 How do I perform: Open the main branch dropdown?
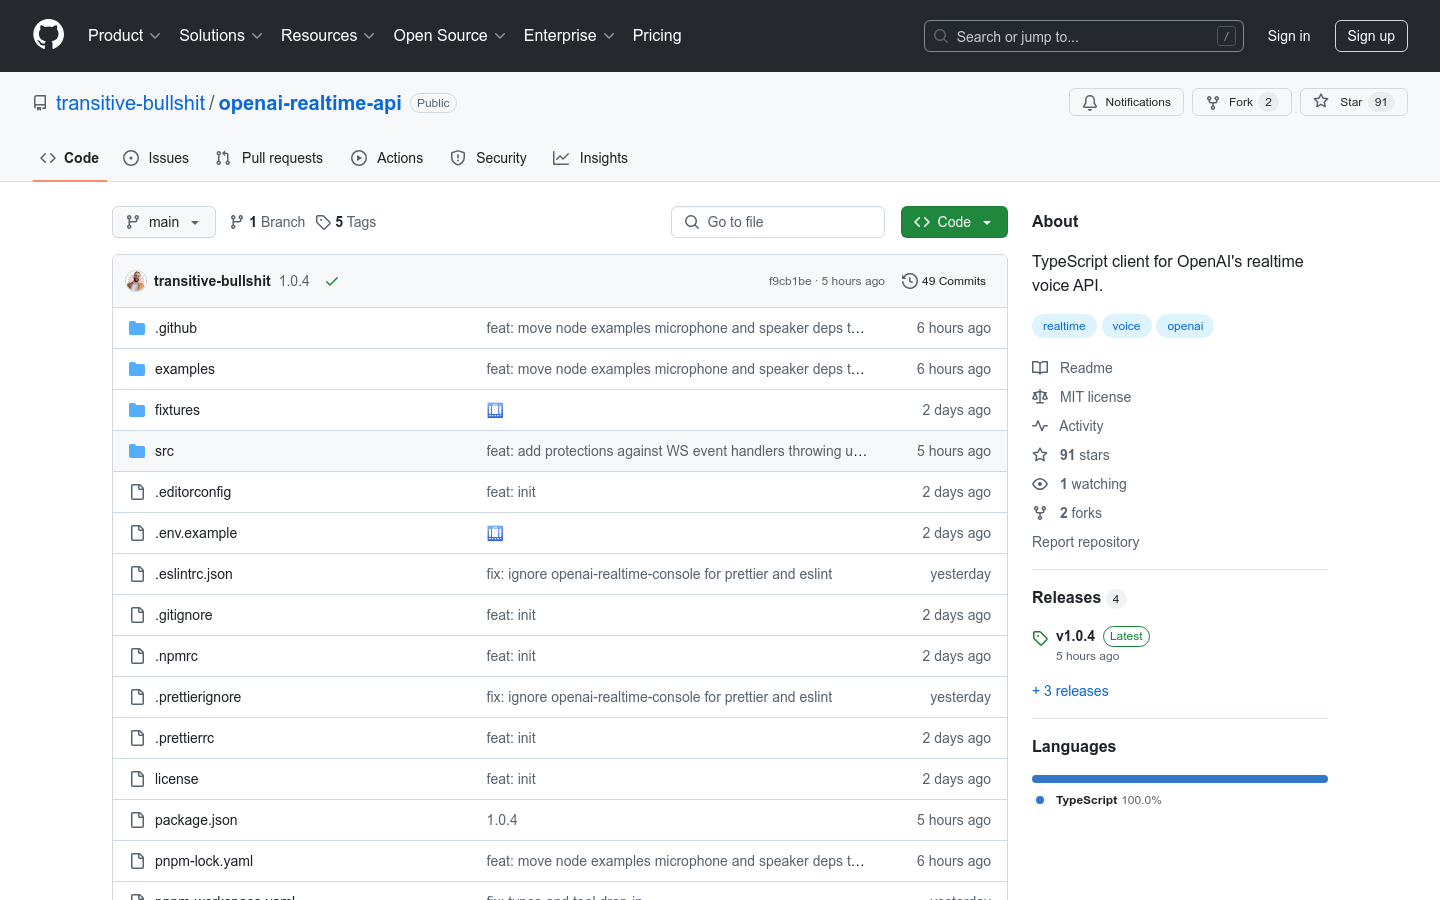tap(164, 222)
